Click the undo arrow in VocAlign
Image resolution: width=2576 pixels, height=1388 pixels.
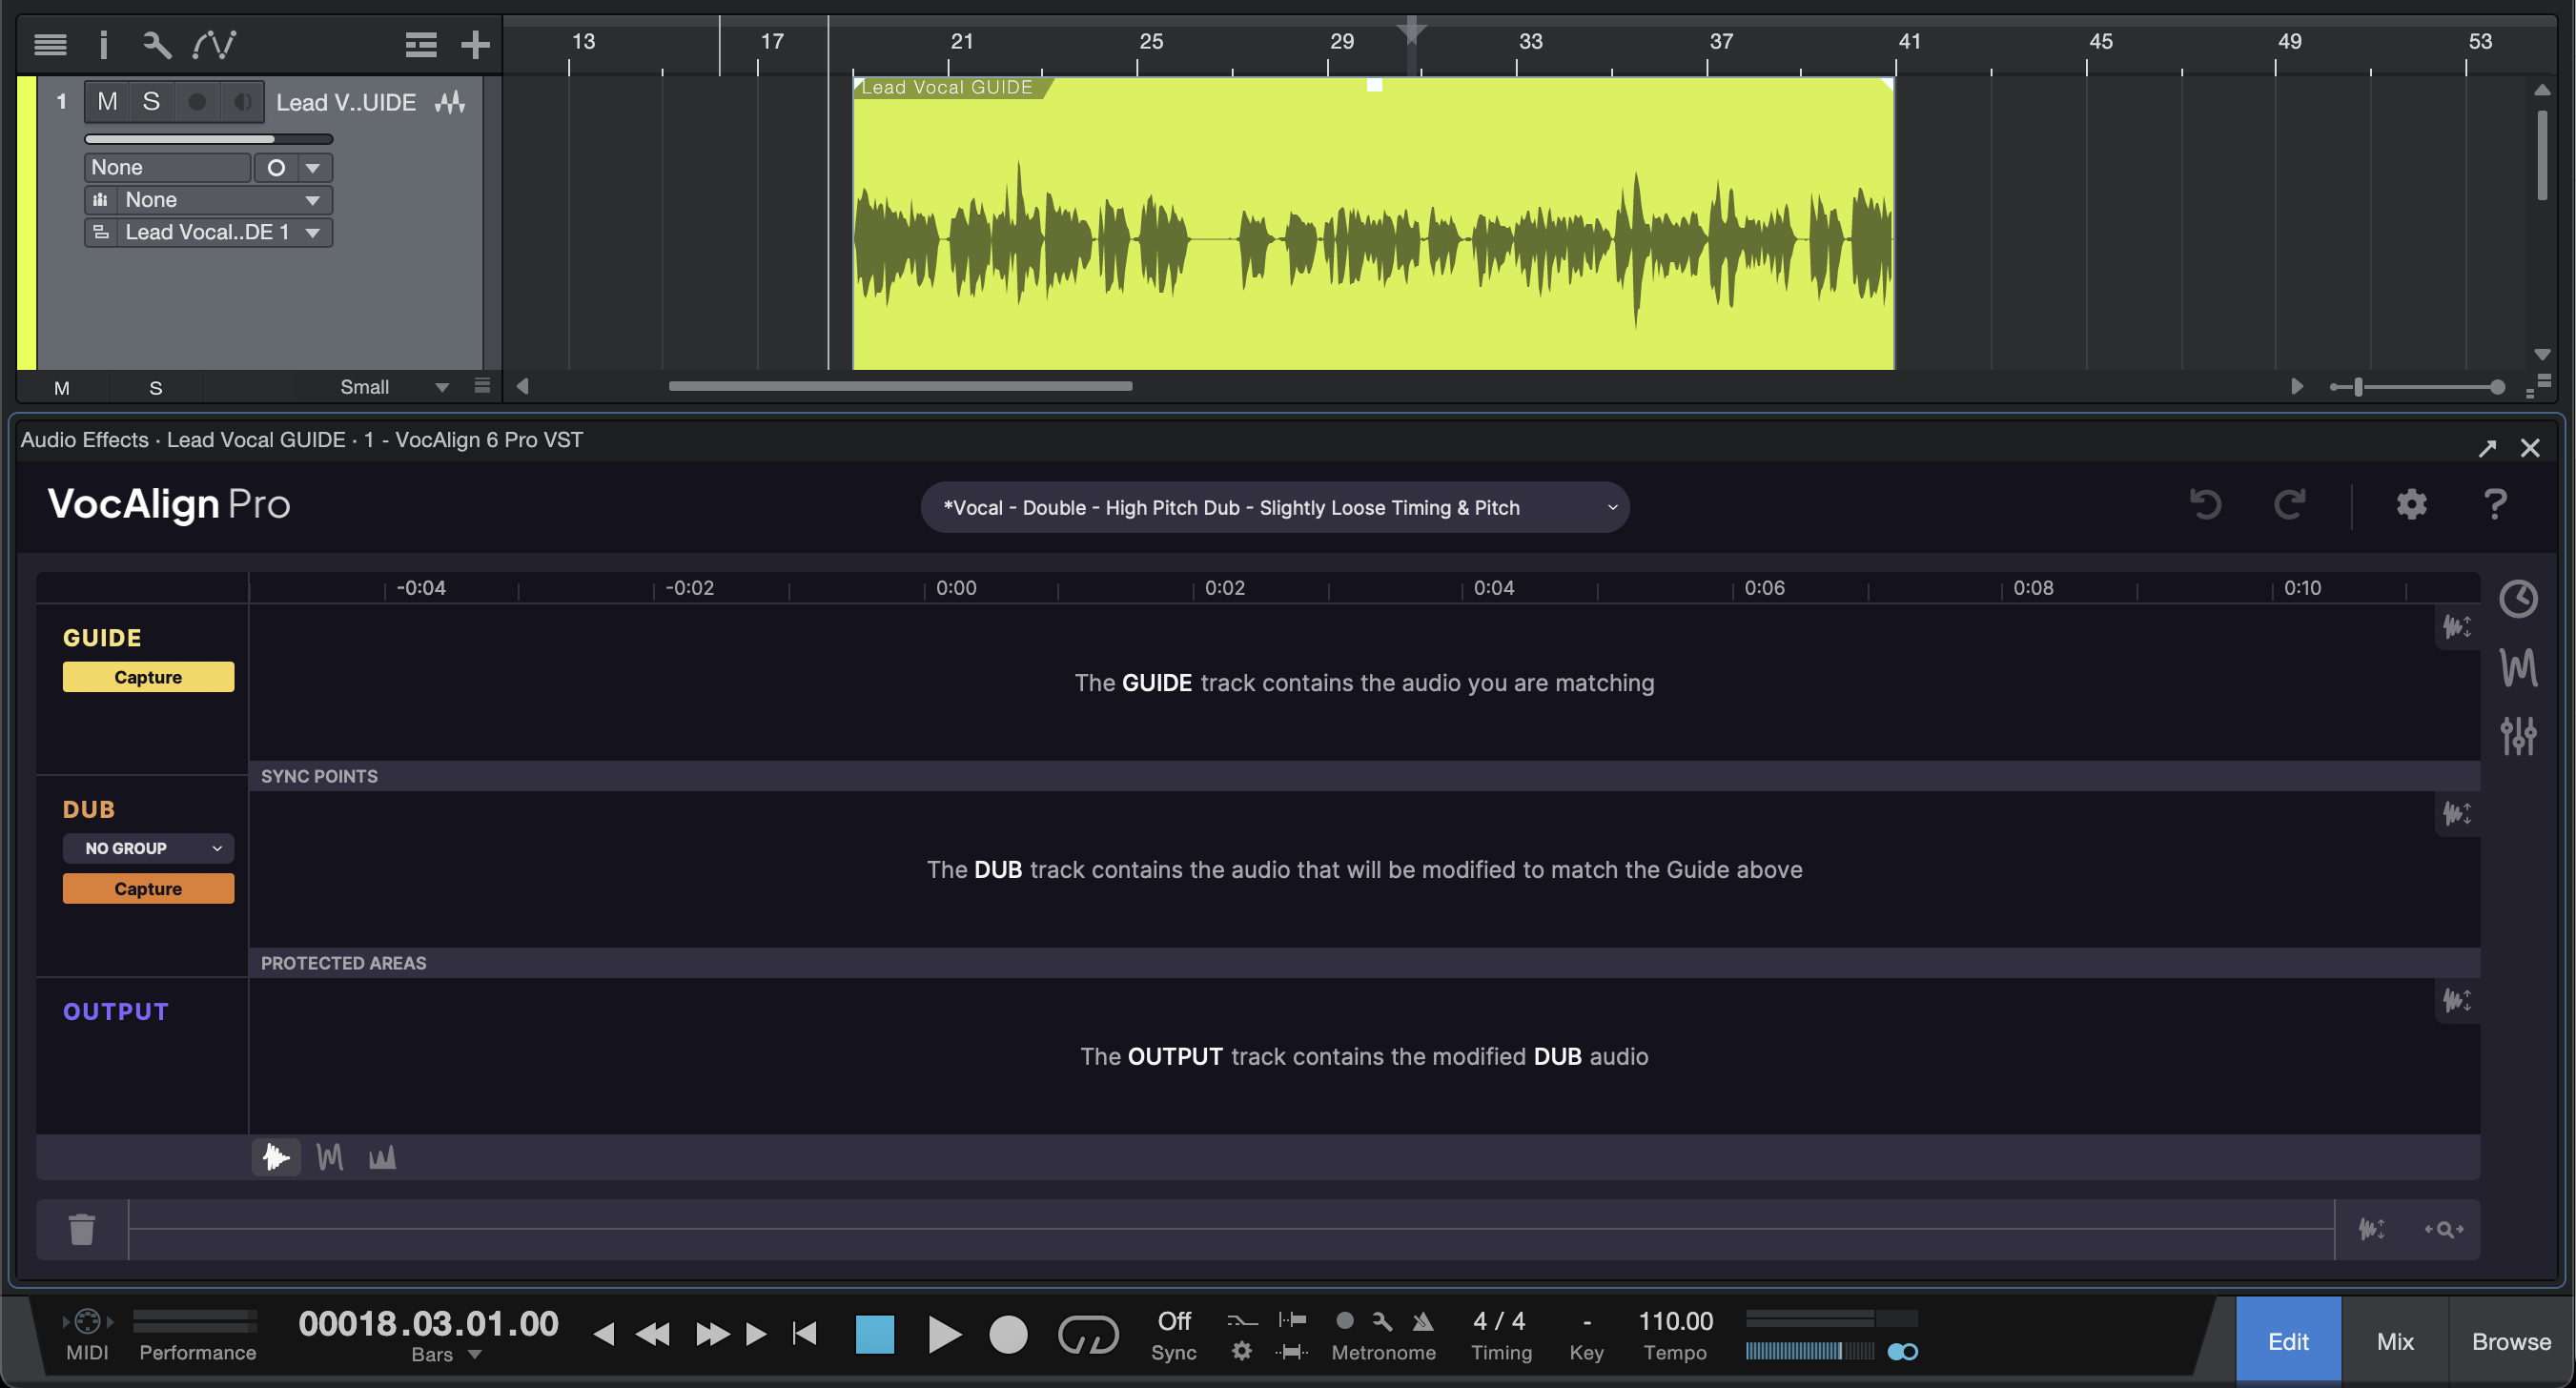(x=2205, y=505)
